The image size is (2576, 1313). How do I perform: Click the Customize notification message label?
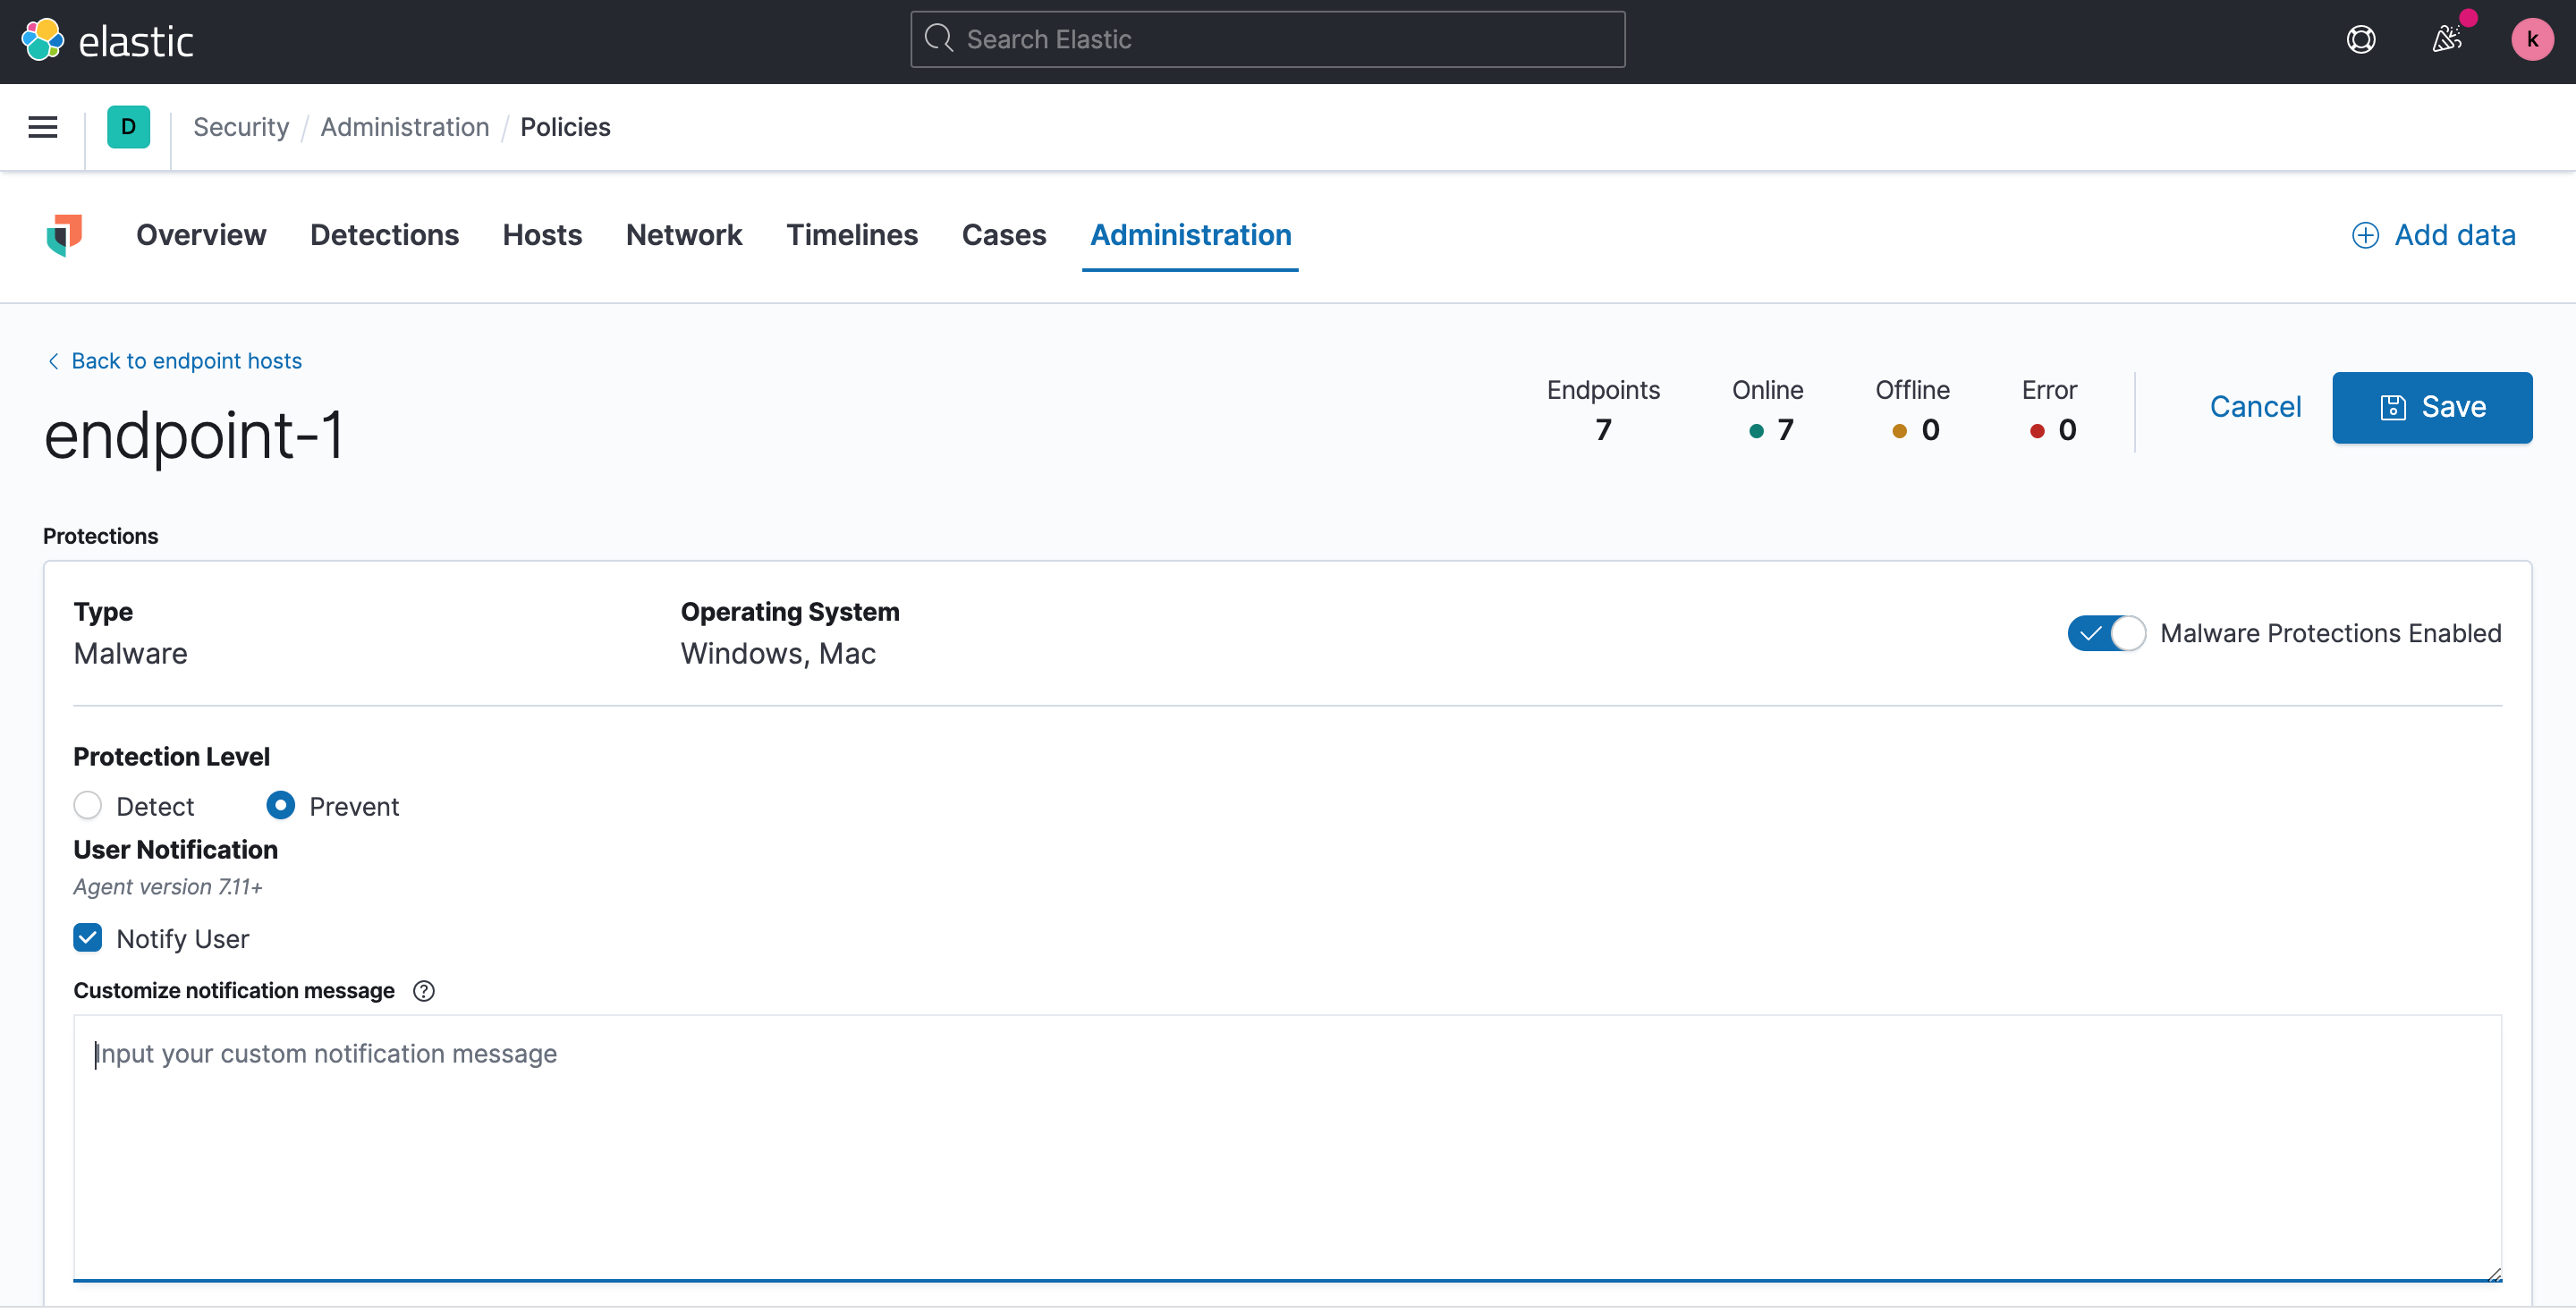pyautogui.click(x=234, y=991)
